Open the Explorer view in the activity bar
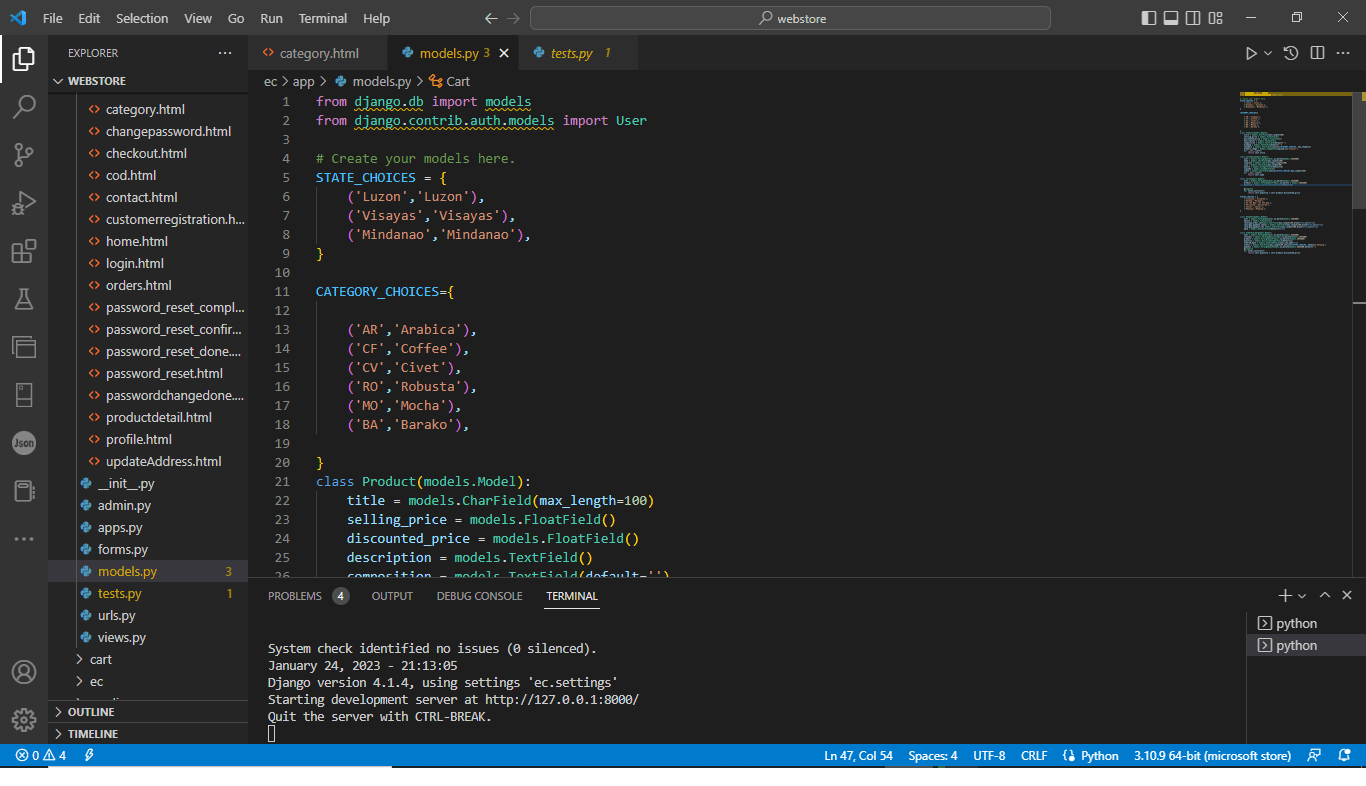Image resolution: width=1366 pixels, height=786 pixels. [24, 58]
